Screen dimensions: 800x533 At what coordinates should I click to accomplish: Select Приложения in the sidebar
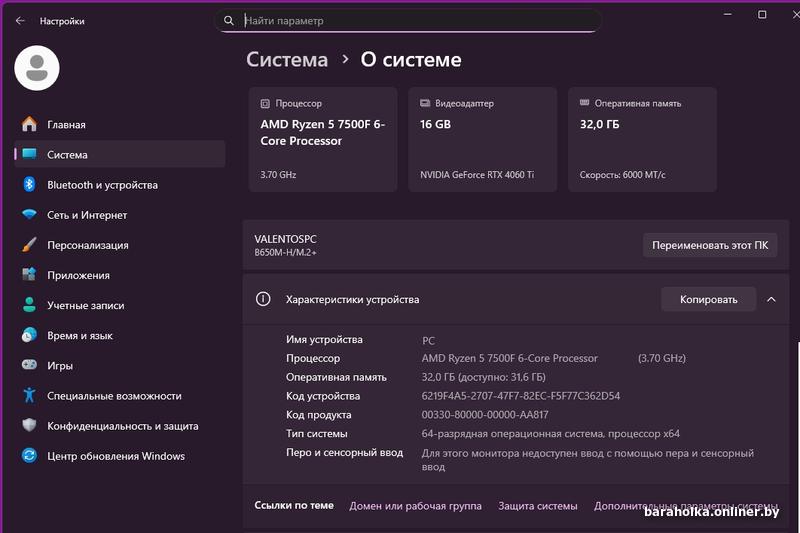(x=119, y=275)
